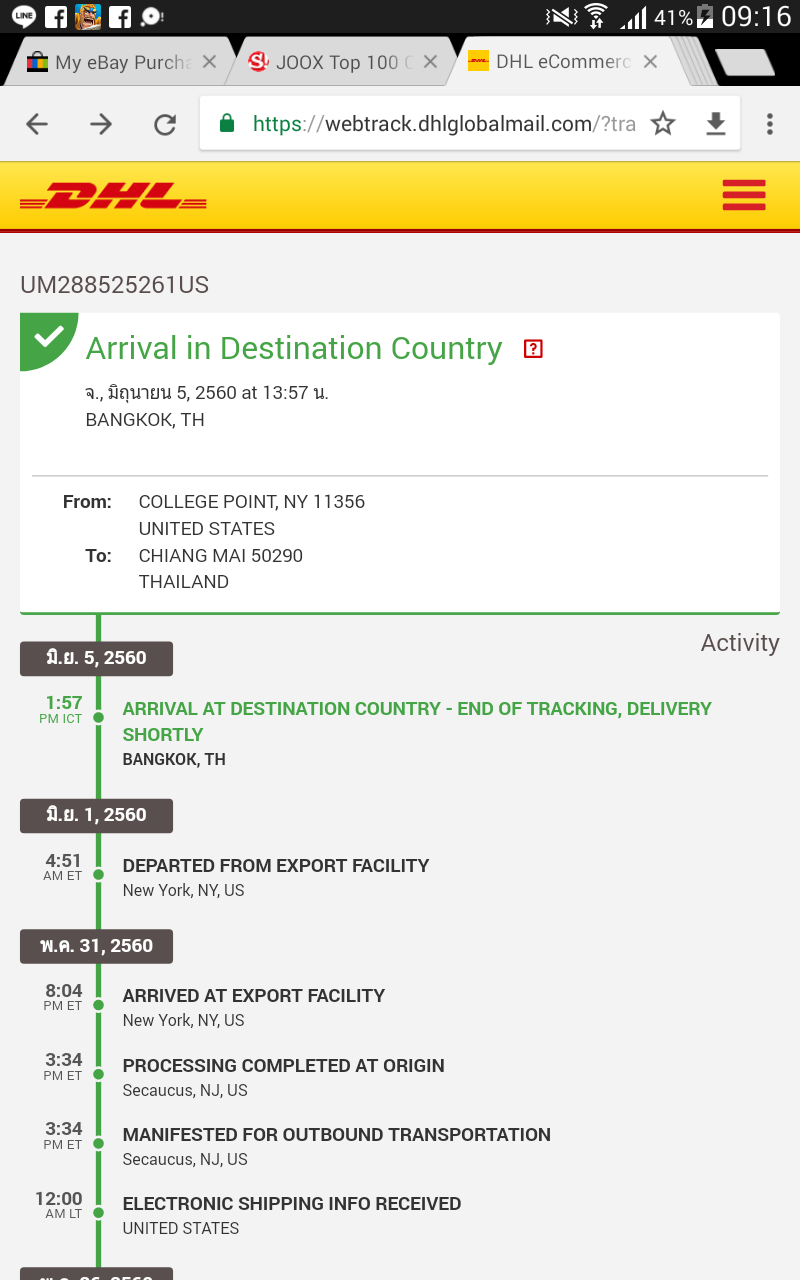800x1280 pixels.
Task: Close the My eBay Purchase tab
Action: coord(209,62)
